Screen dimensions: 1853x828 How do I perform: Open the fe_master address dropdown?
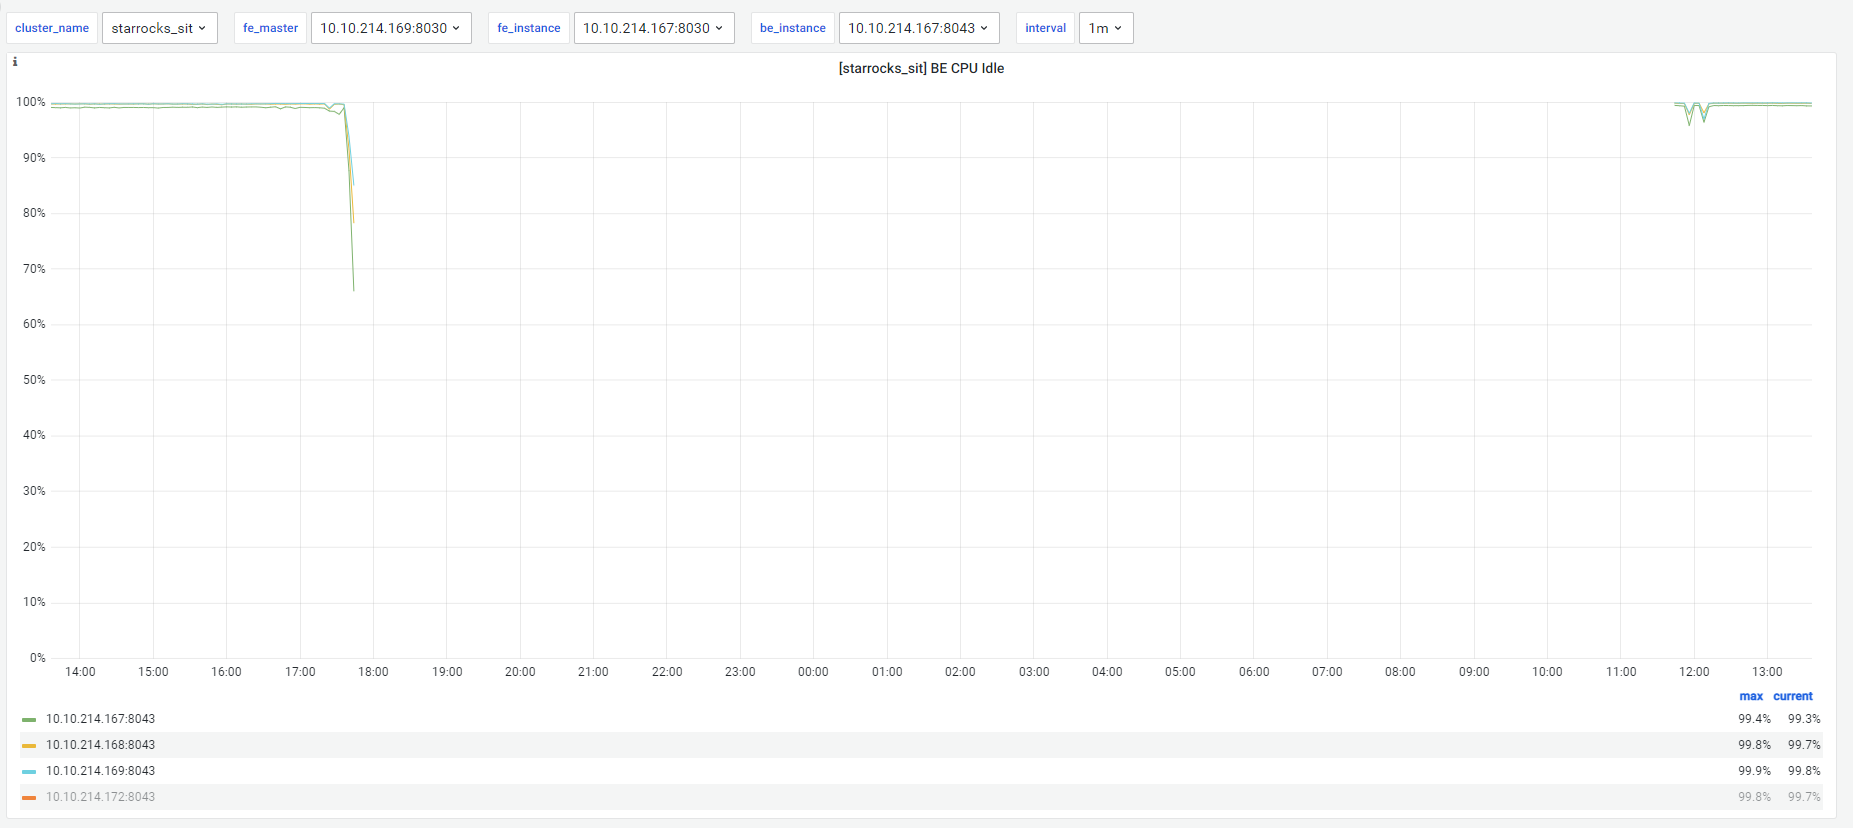390,28
